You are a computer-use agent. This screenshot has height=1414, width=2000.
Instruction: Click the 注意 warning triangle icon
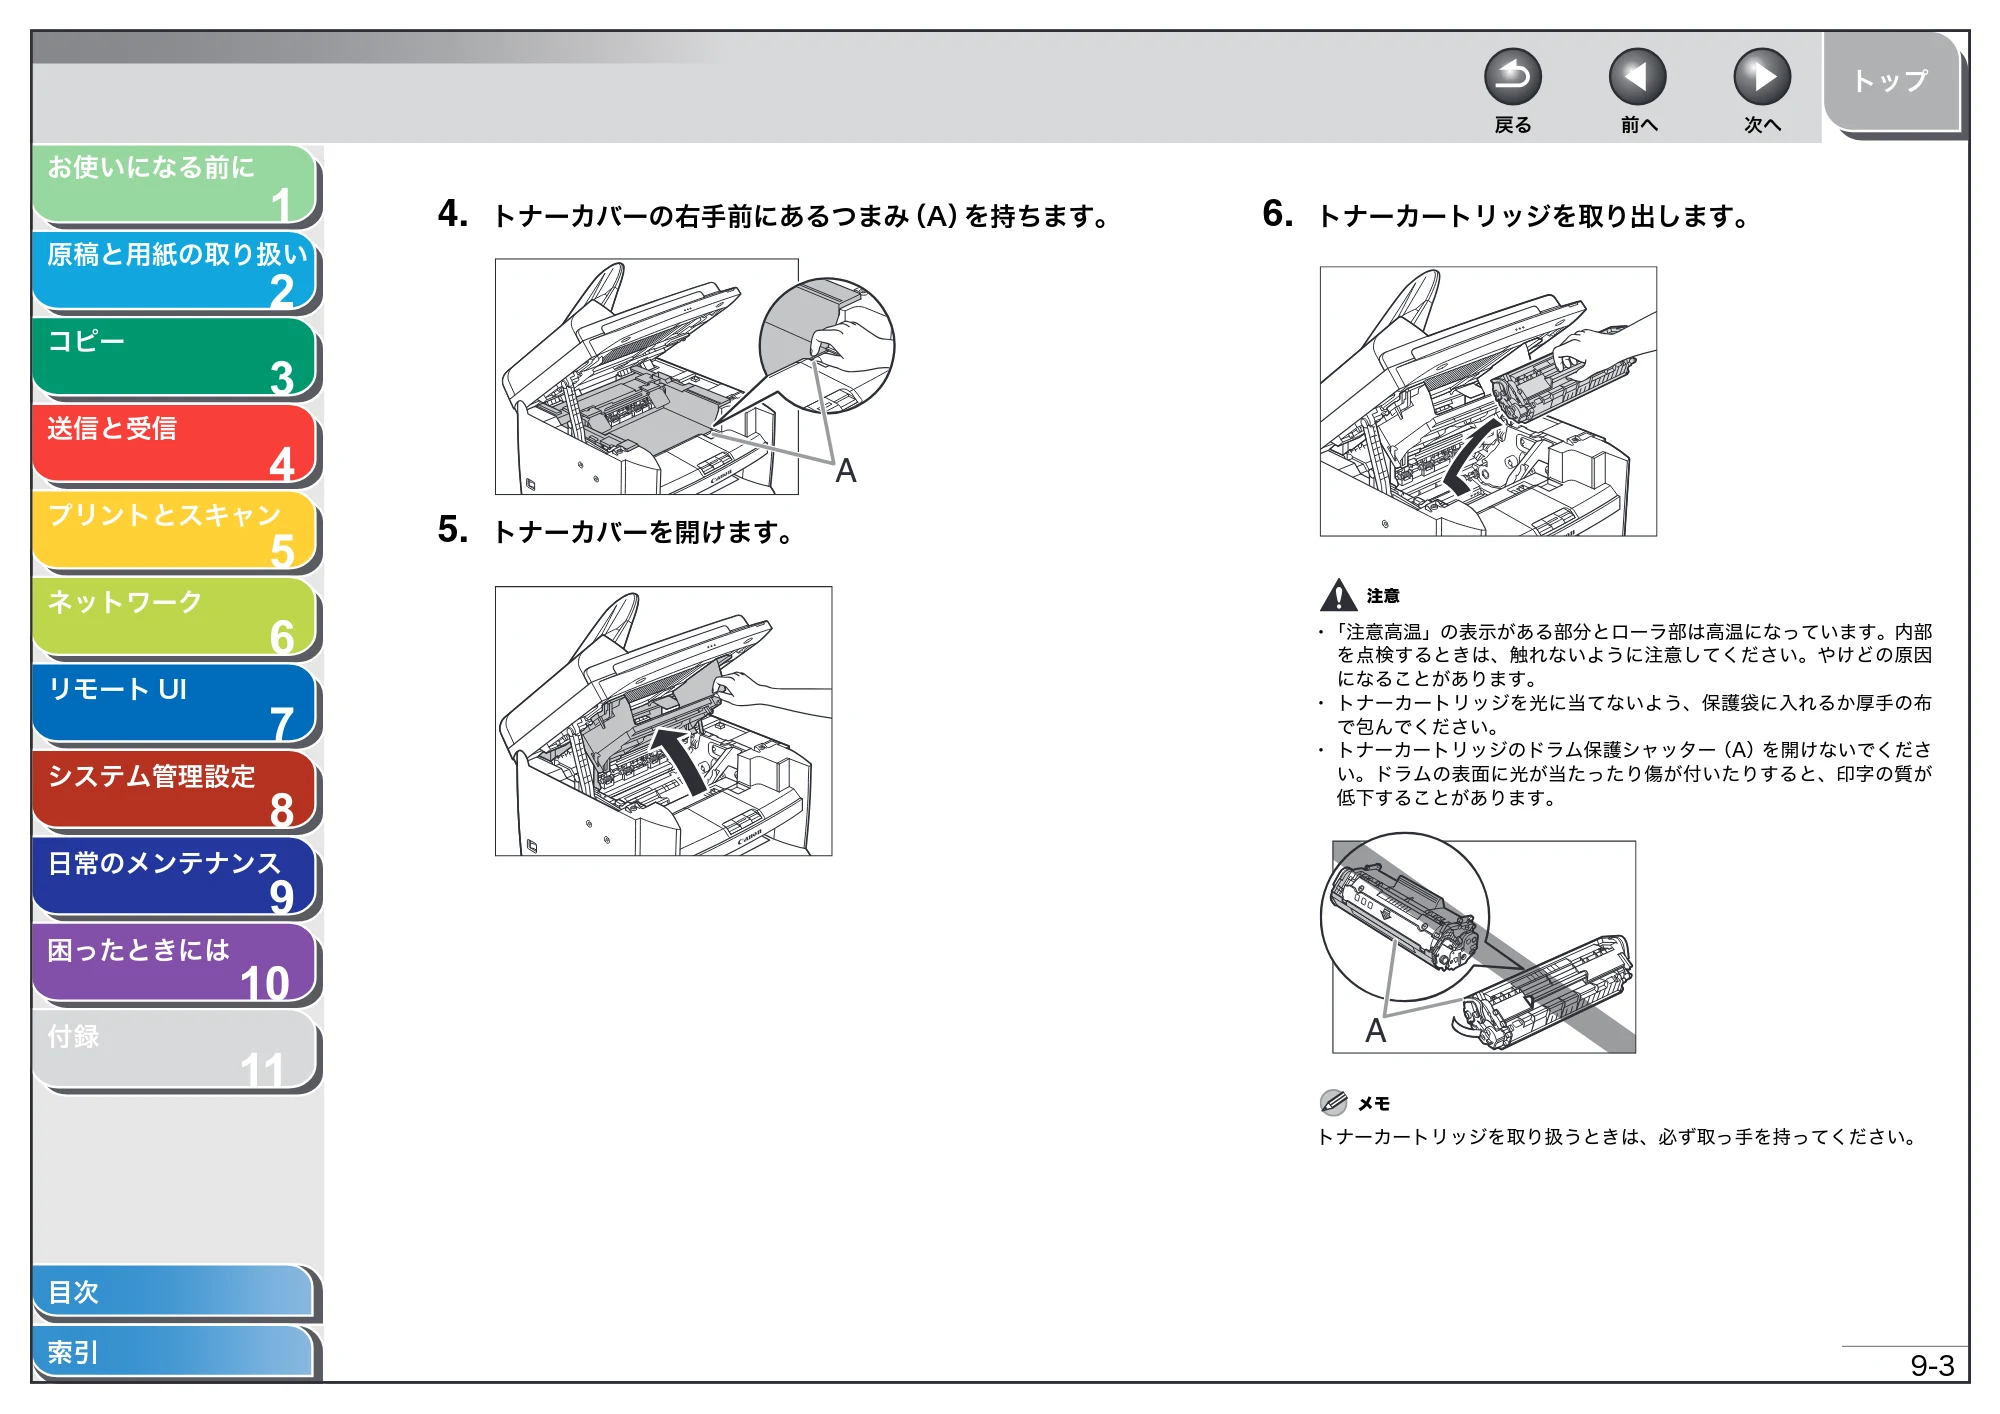pos(1338,595)
